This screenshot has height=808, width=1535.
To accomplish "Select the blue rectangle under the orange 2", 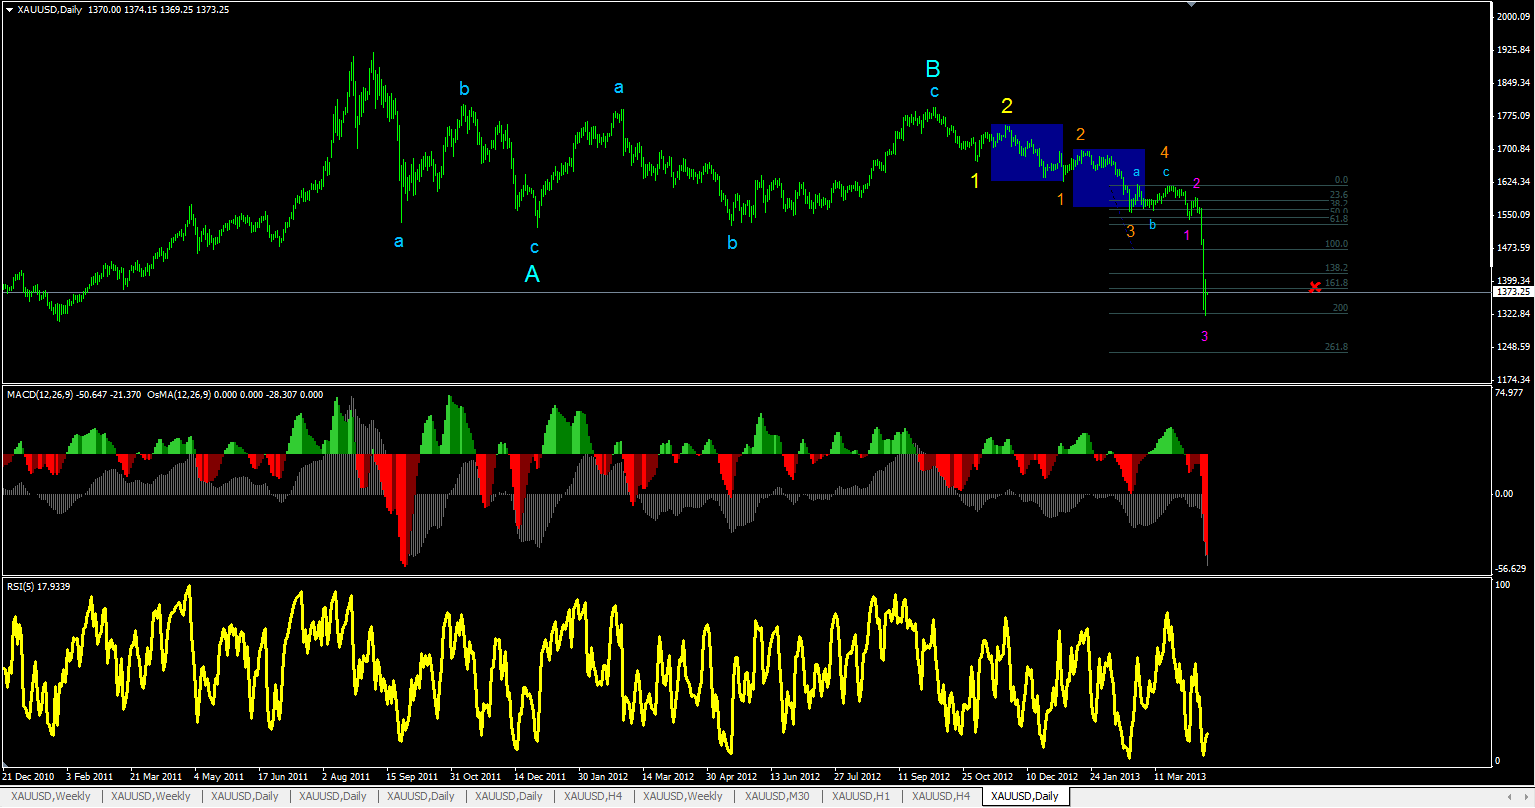I will [1109, 179].
